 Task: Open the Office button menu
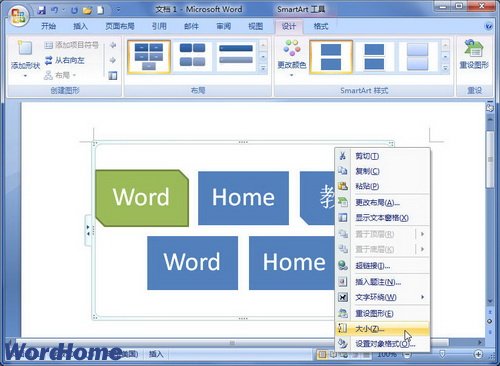click(18, 15)
